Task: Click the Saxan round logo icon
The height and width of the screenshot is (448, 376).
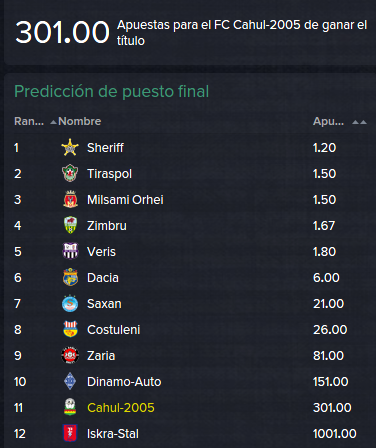Action: tap(70, 303)
